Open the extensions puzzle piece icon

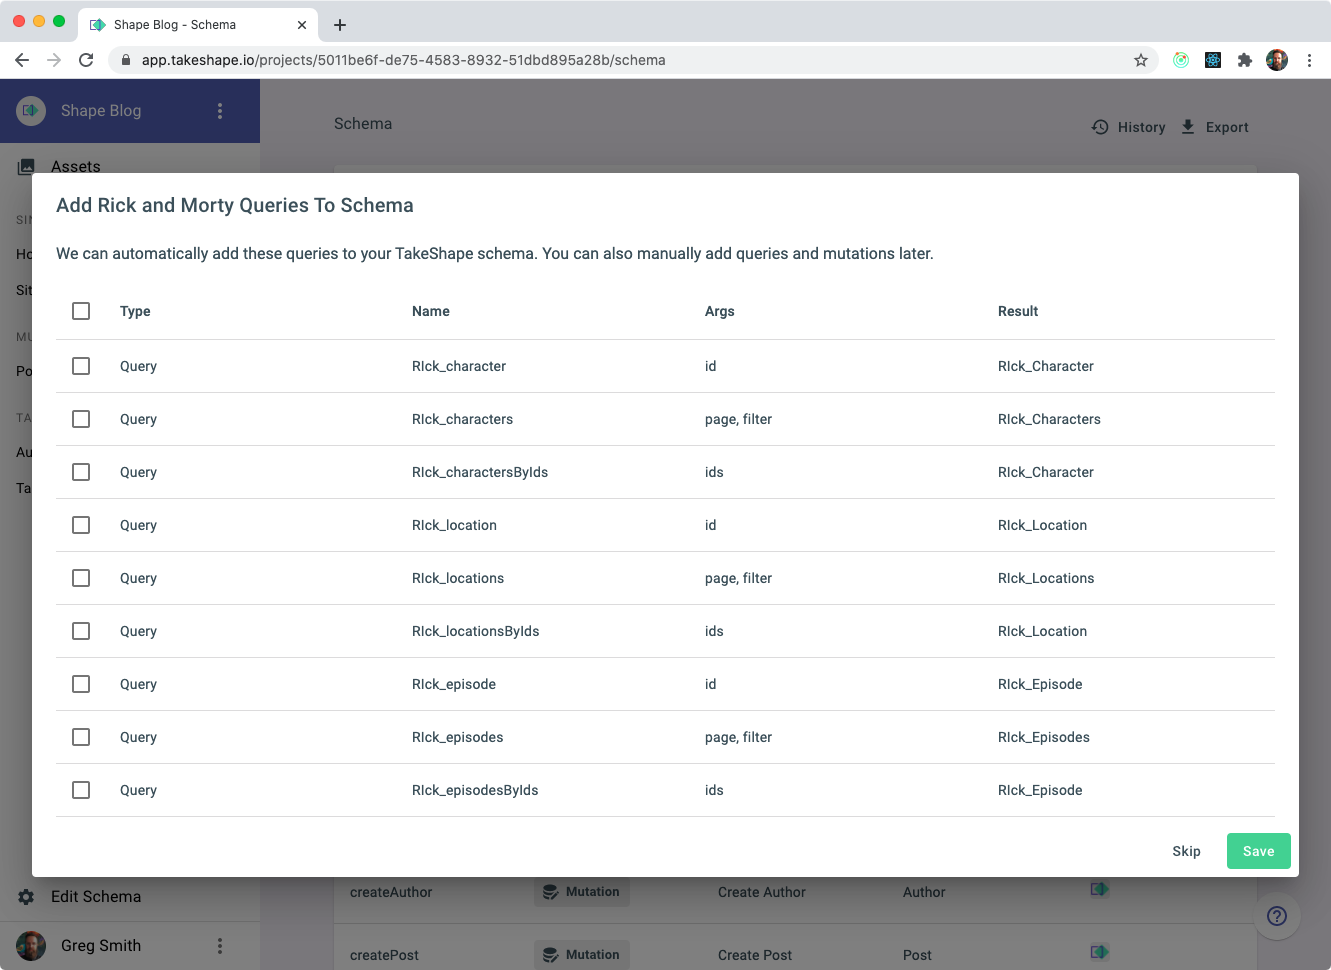pos(1245,60)
